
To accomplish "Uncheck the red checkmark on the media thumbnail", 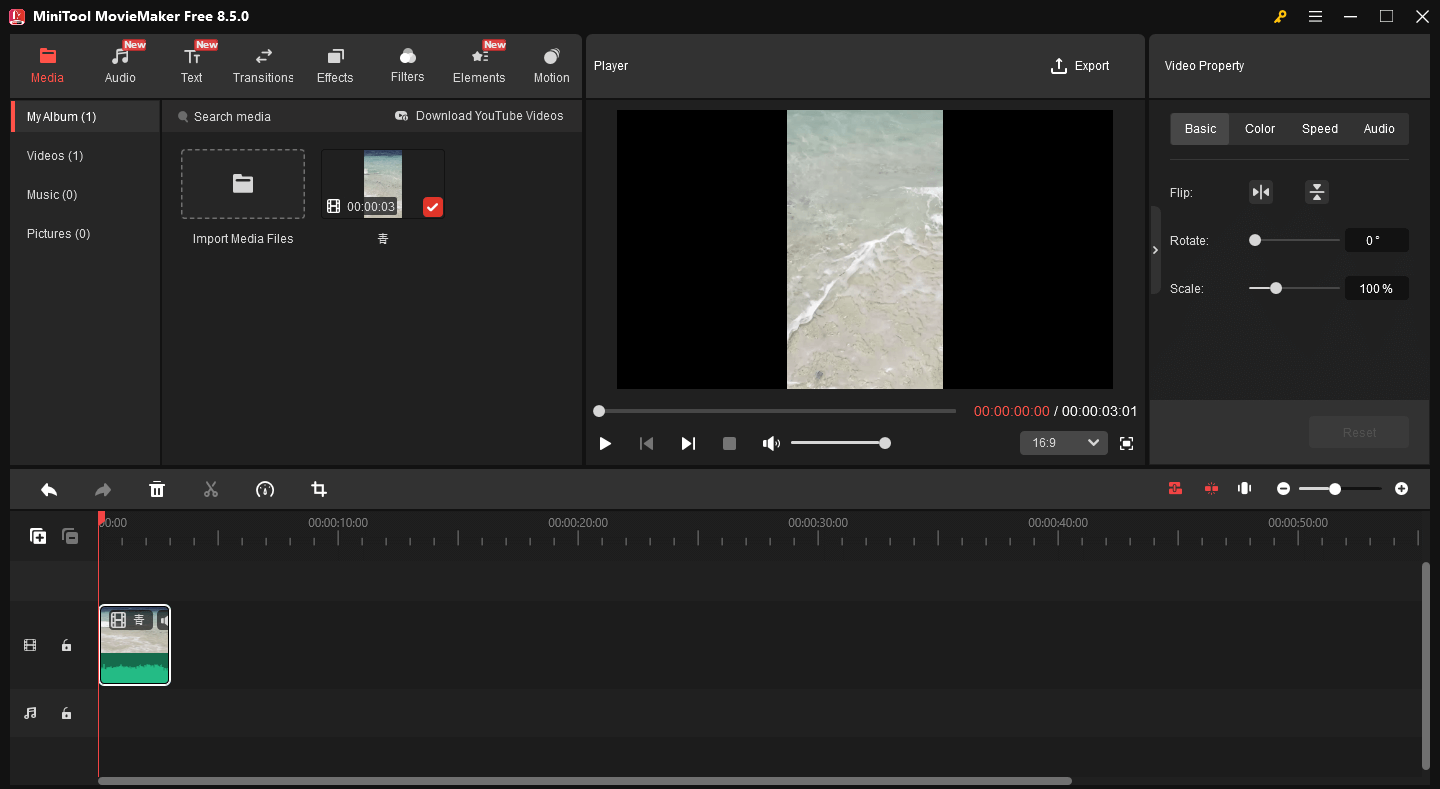I will coord(432,207).
